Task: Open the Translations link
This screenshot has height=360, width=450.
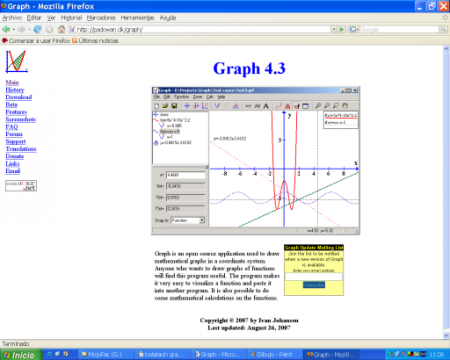Action: point(21,149)
